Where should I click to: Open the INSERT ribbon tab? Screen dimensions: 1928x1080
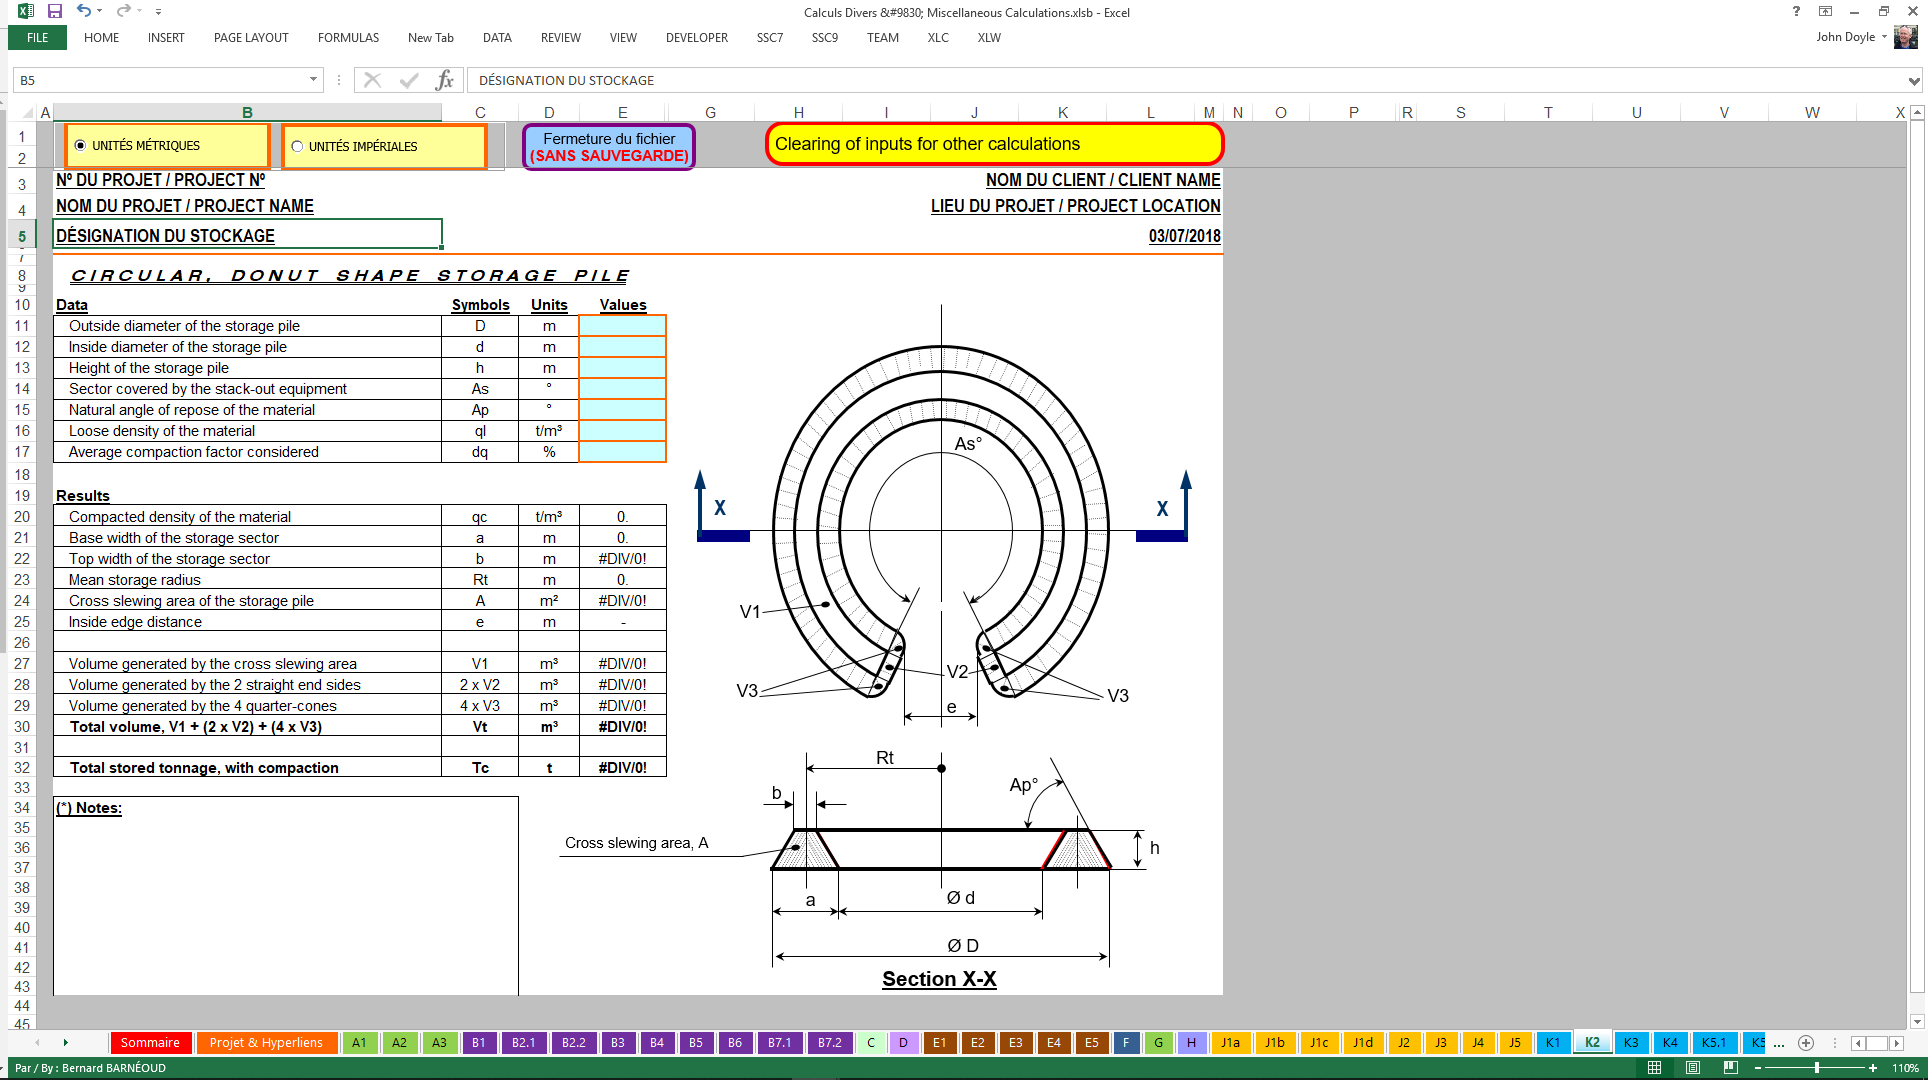pyautogui.click(x=166, y=38)
